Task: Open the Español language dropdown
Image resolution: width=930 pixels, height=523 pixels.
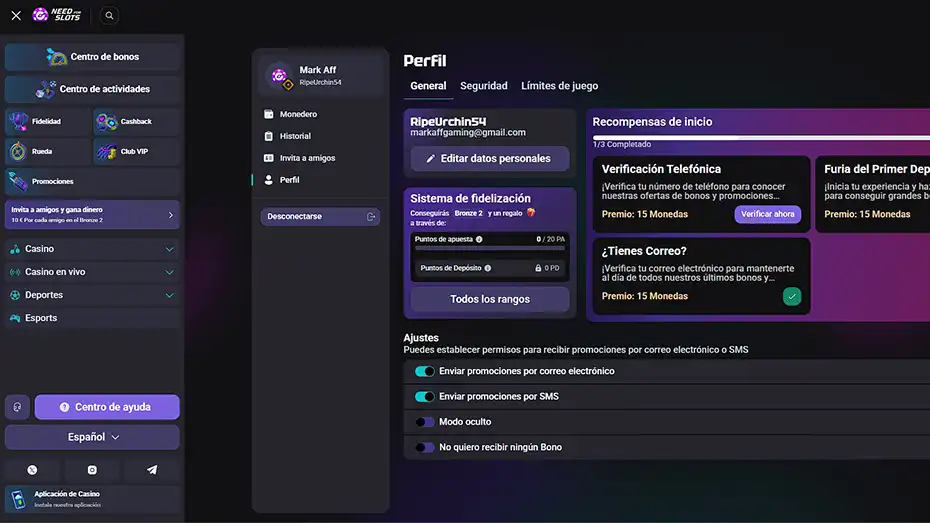Action: click(x=92, y=437)
